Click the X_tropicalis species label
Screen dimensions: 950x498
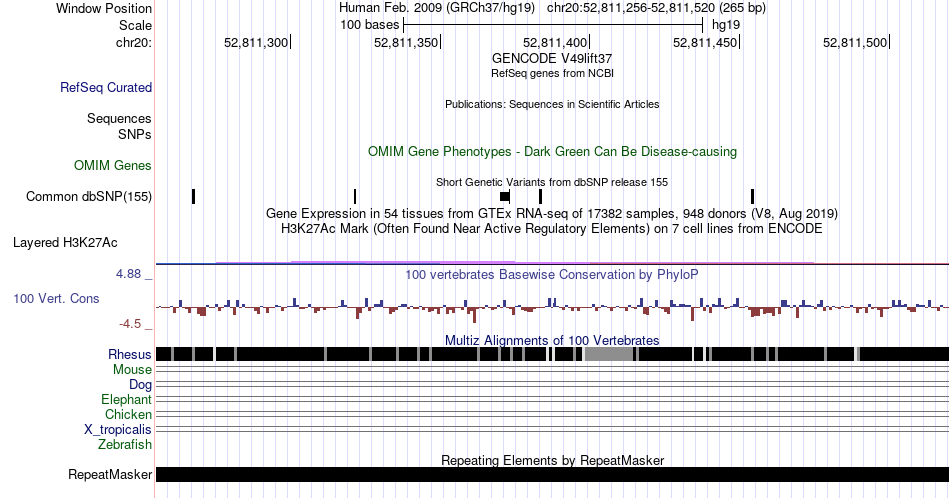click(118, 430)
